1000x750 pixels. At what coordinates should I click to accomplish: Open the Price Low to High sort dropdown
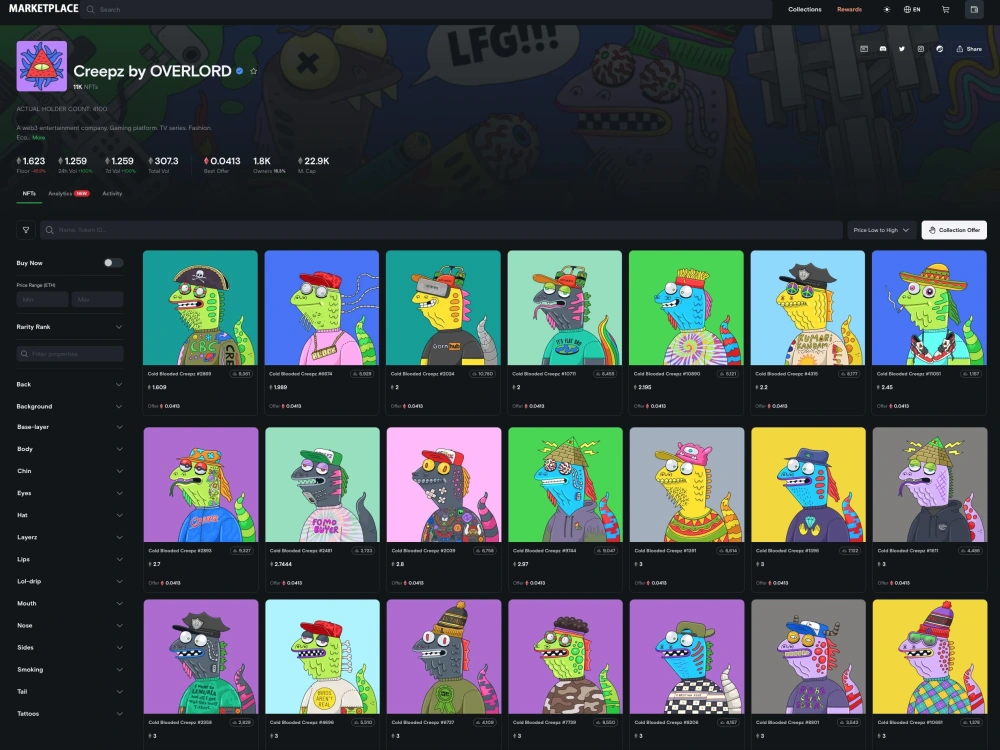click(x=881, y=230)
